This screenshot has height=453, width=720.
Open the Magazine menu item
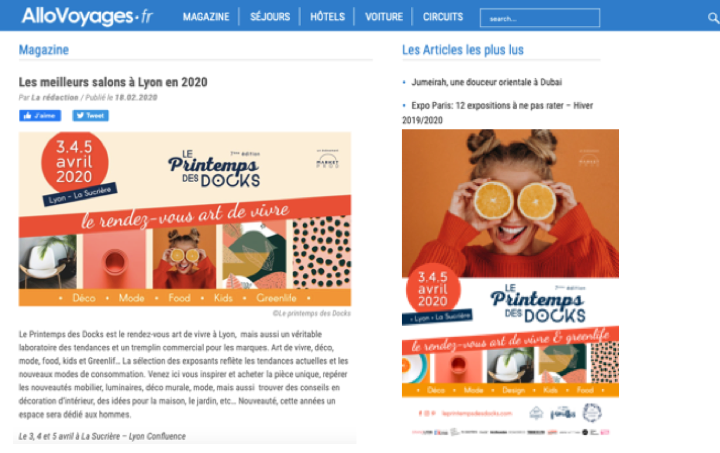[x=206, y=17]
